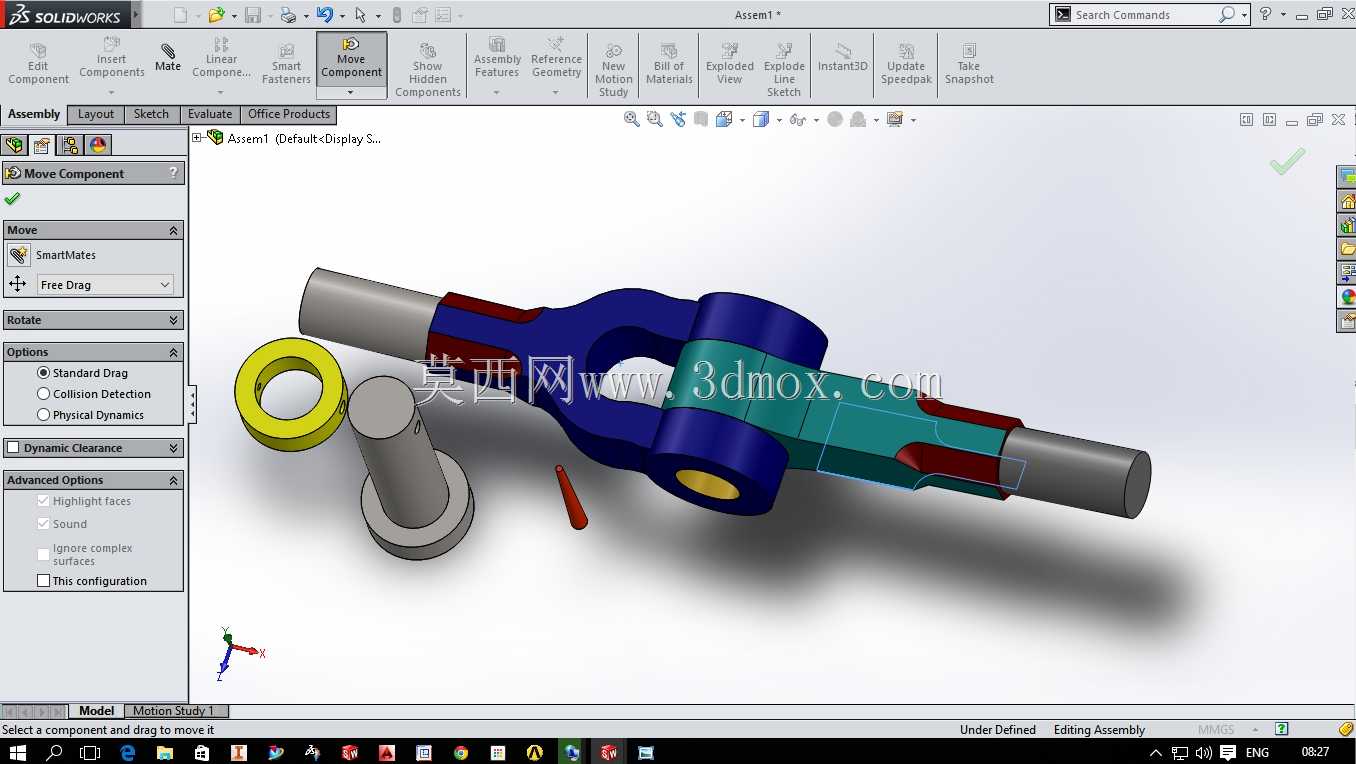This screenshot has height=764, width=1356.
Task: Collapse the Move section
Action: point(173,230)
